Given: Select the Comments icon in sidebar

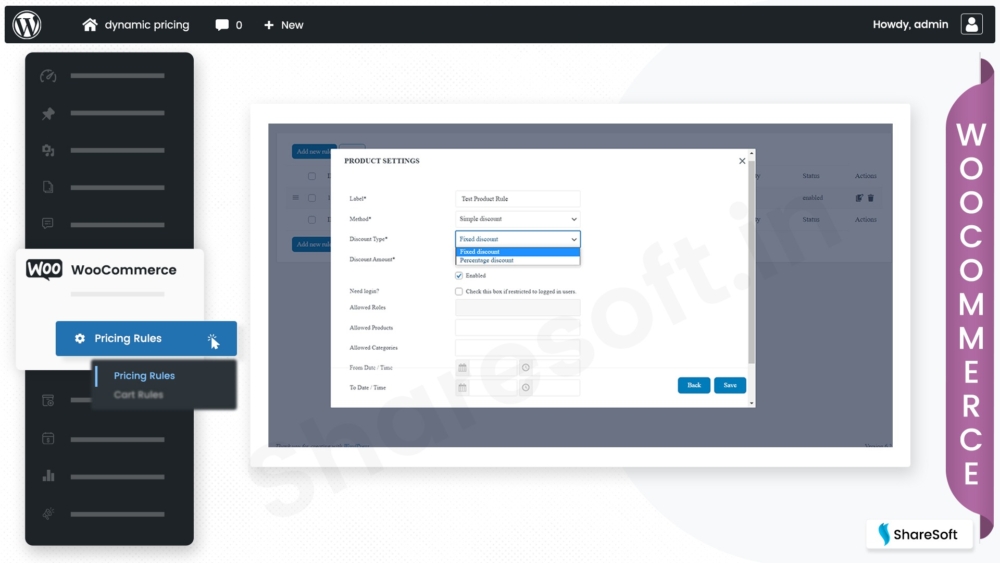Looking at the screenshot, I should [48, 224].
